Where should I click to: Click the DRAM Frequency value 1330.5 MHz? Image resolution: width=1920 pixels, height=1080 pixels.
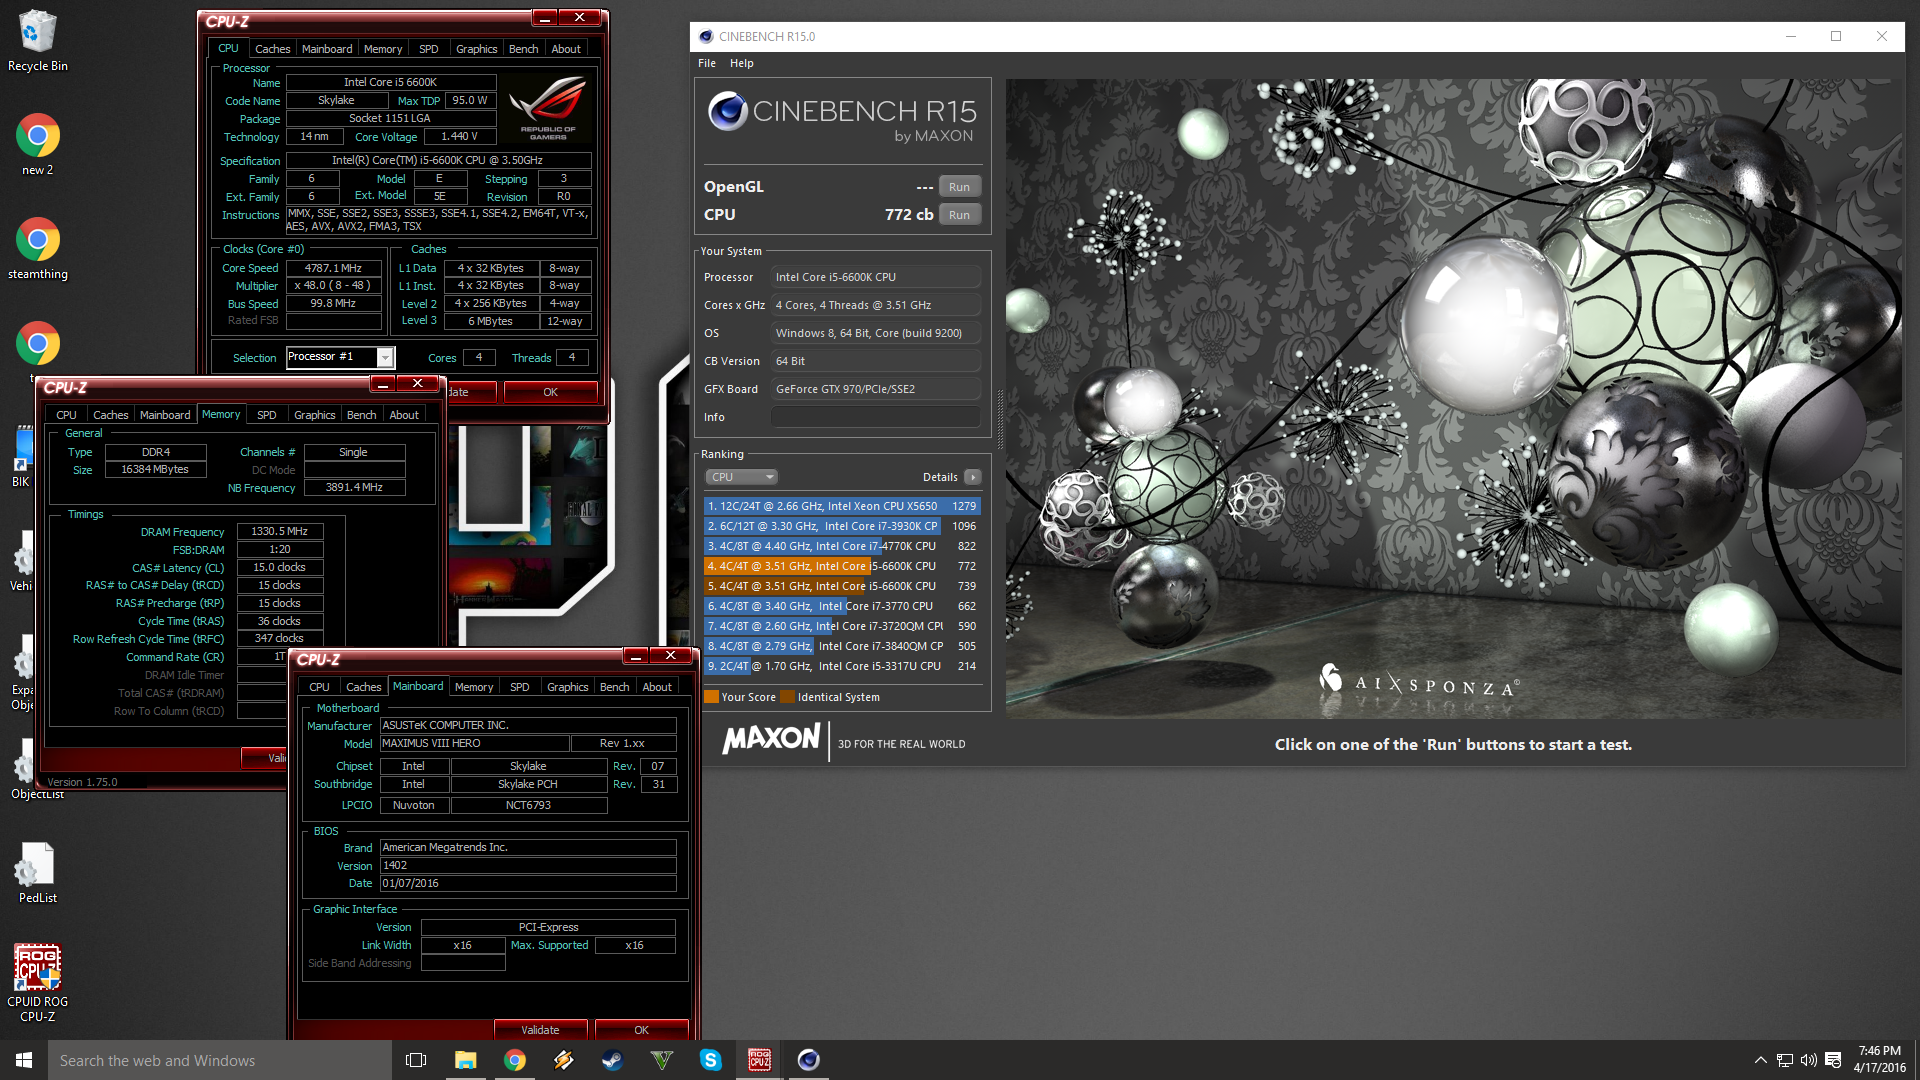279,532
